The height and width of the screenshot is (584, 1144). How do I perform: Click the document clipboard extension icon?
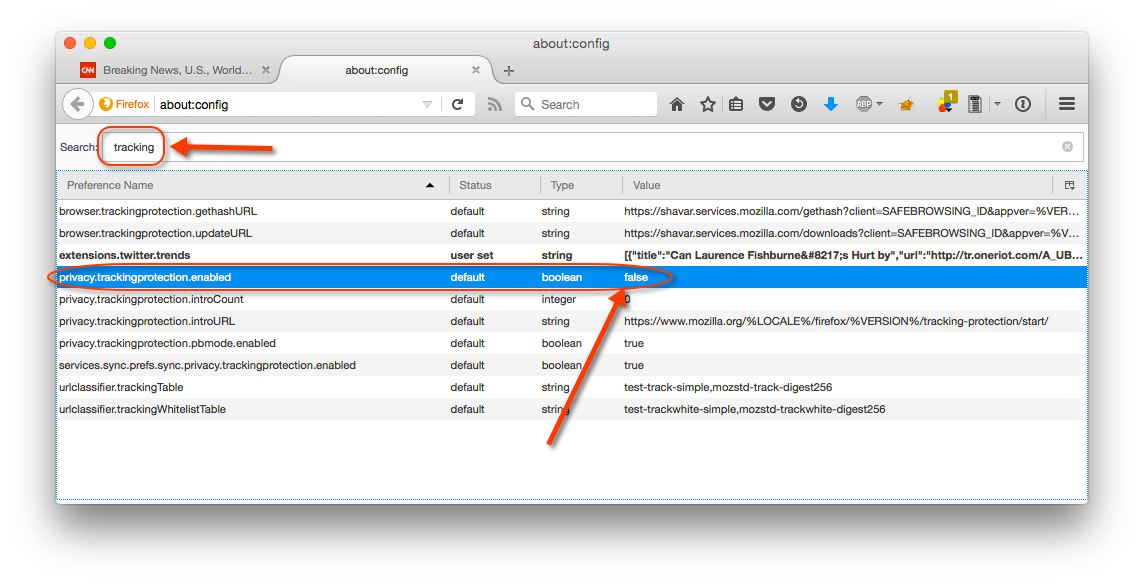click(975, 104)
